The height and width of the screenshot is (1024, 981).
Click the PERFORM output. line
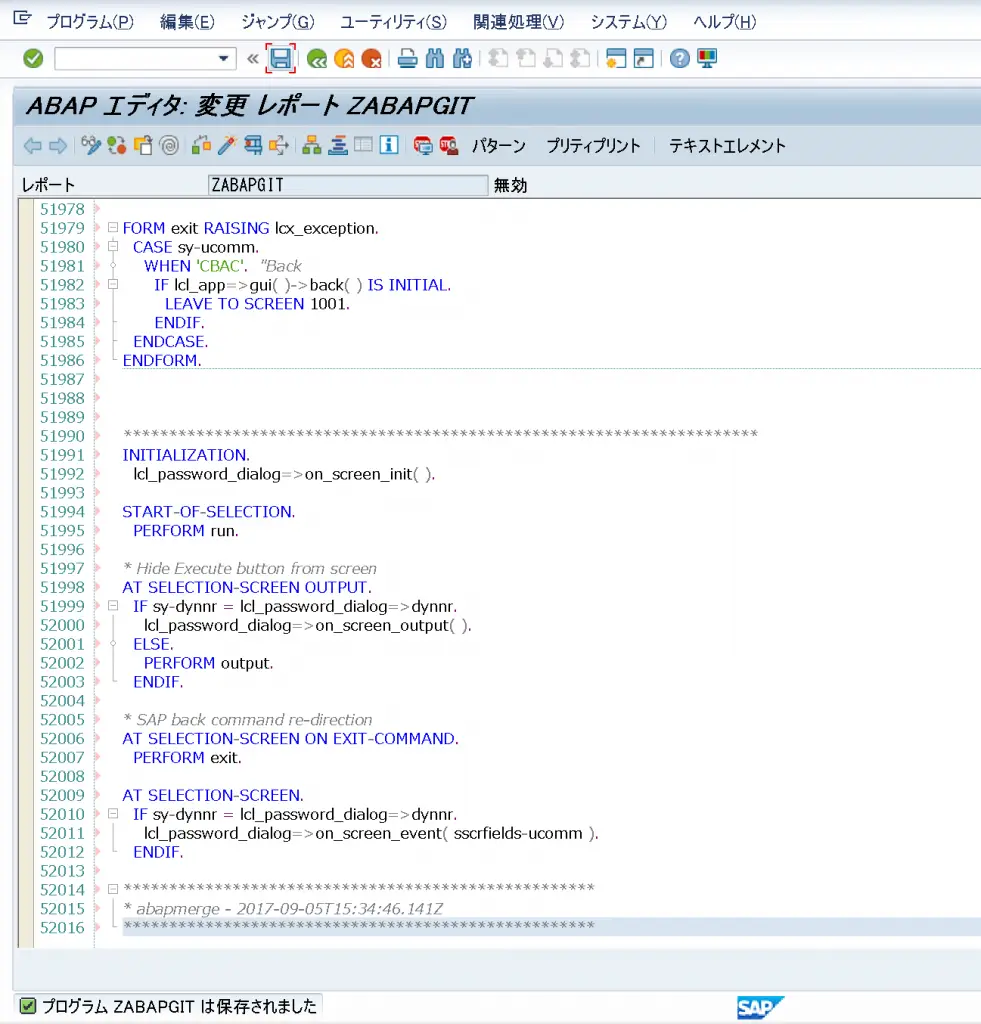coord(208,663)
